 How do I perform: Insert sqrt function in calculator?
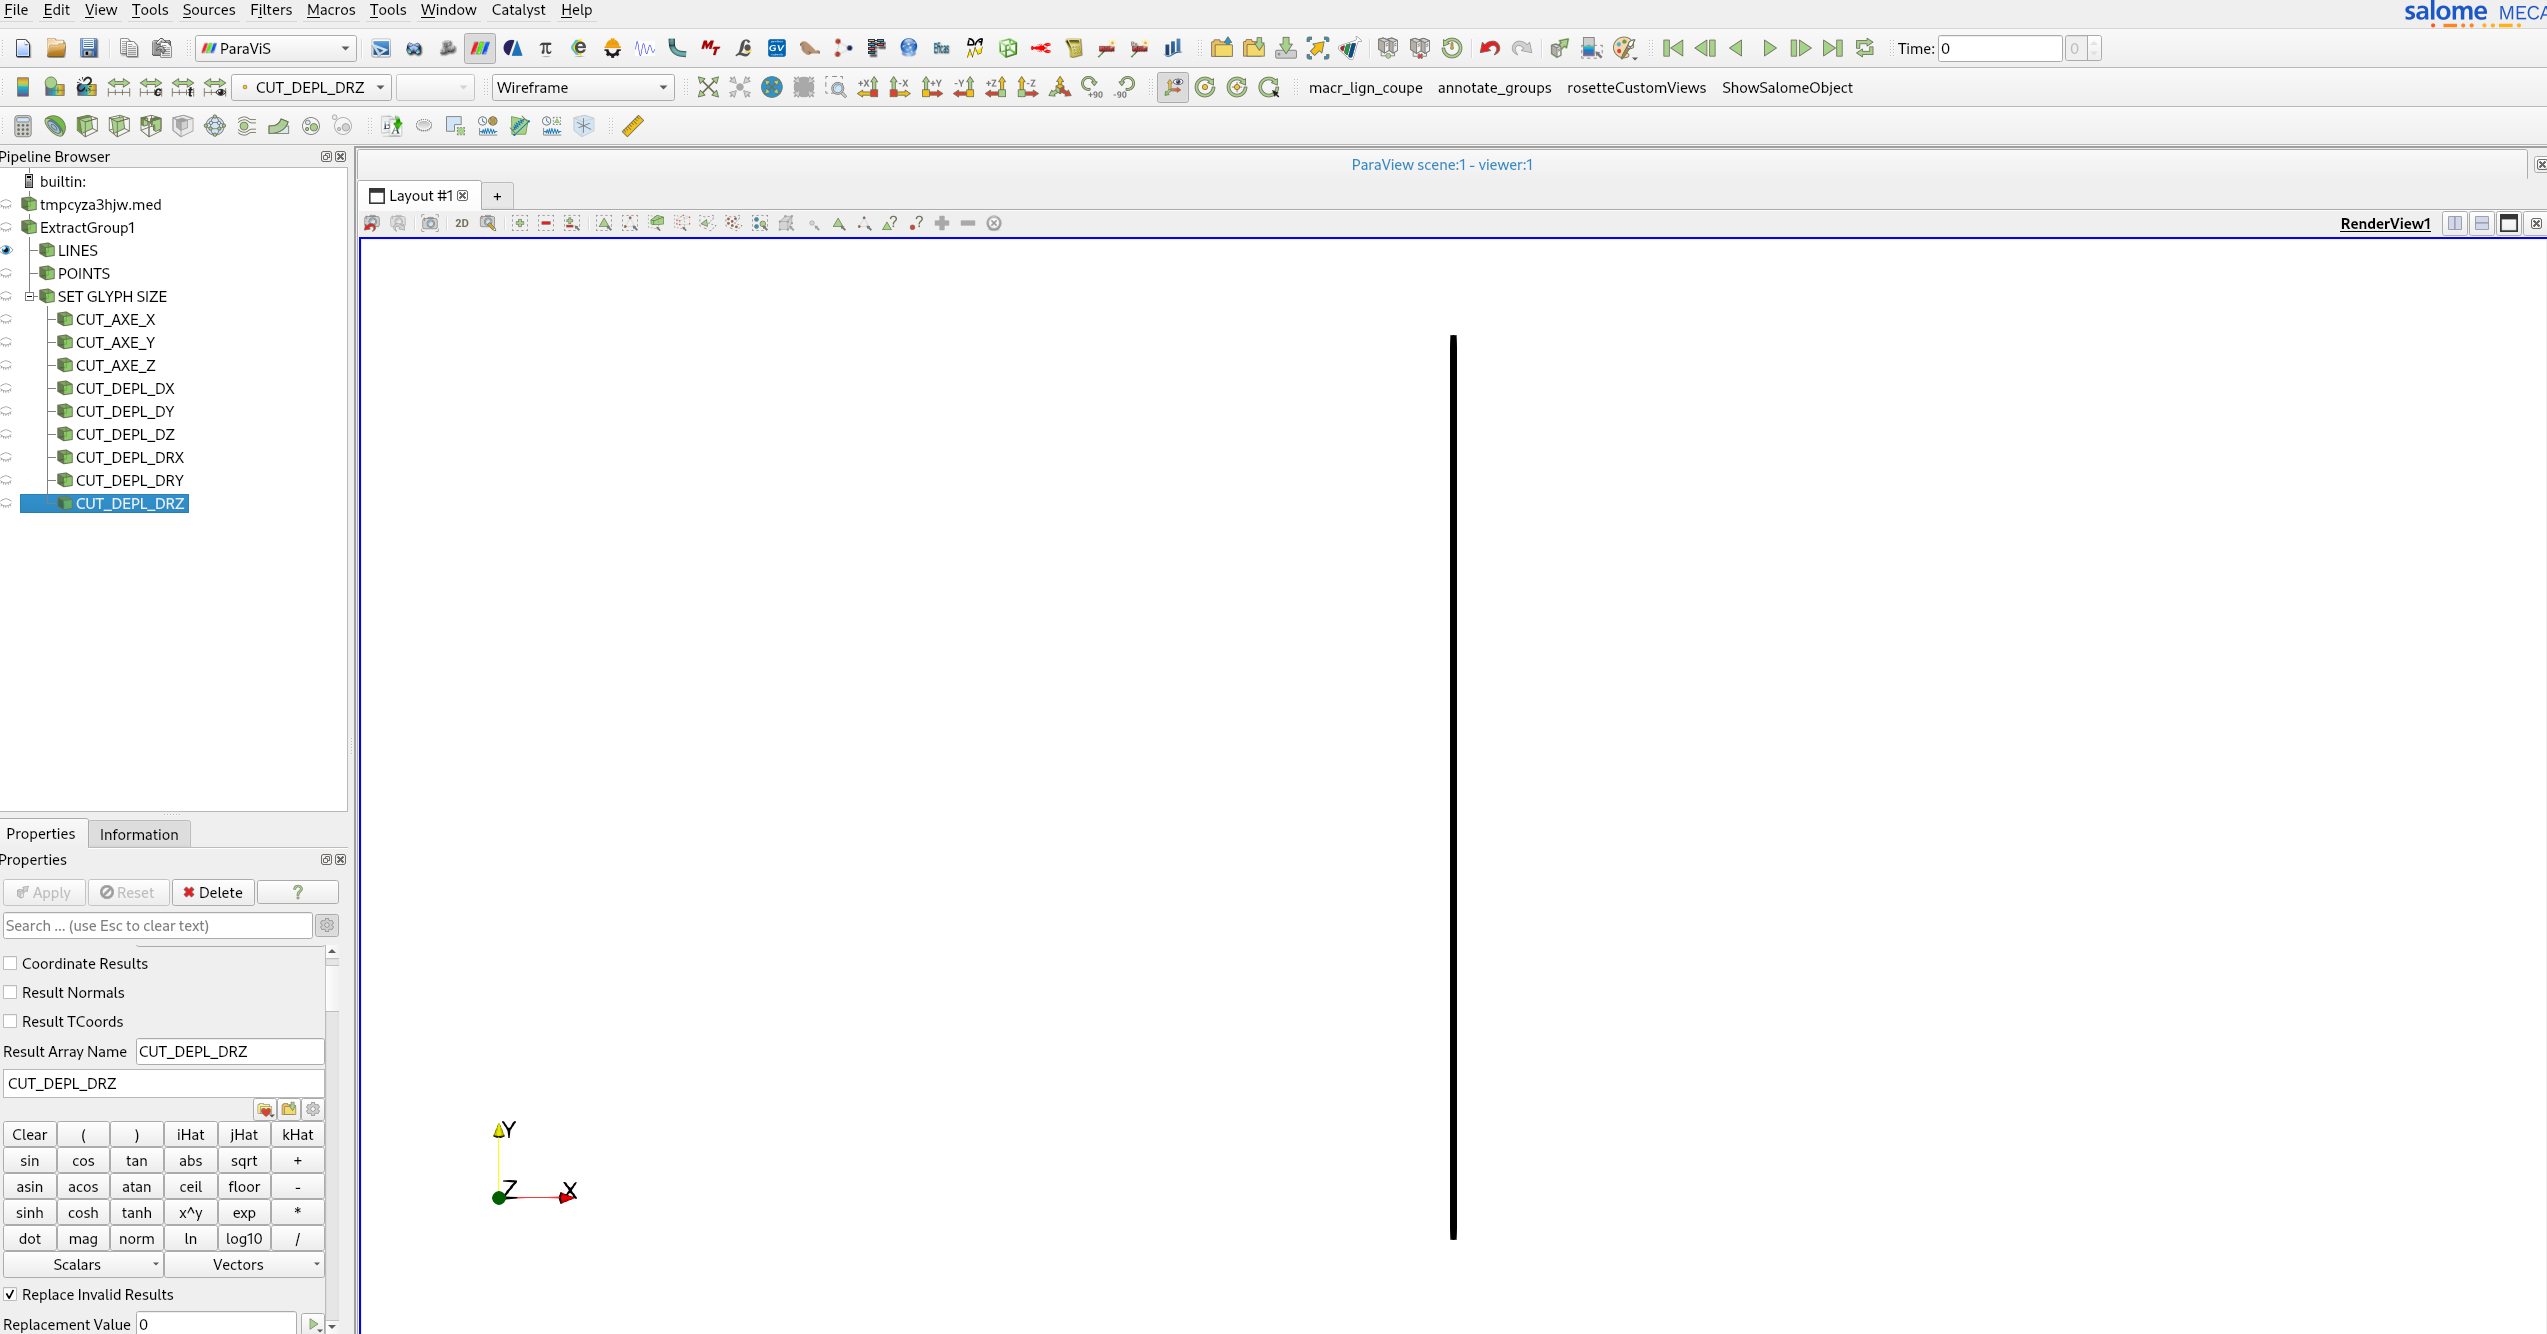click(244, 1161)
